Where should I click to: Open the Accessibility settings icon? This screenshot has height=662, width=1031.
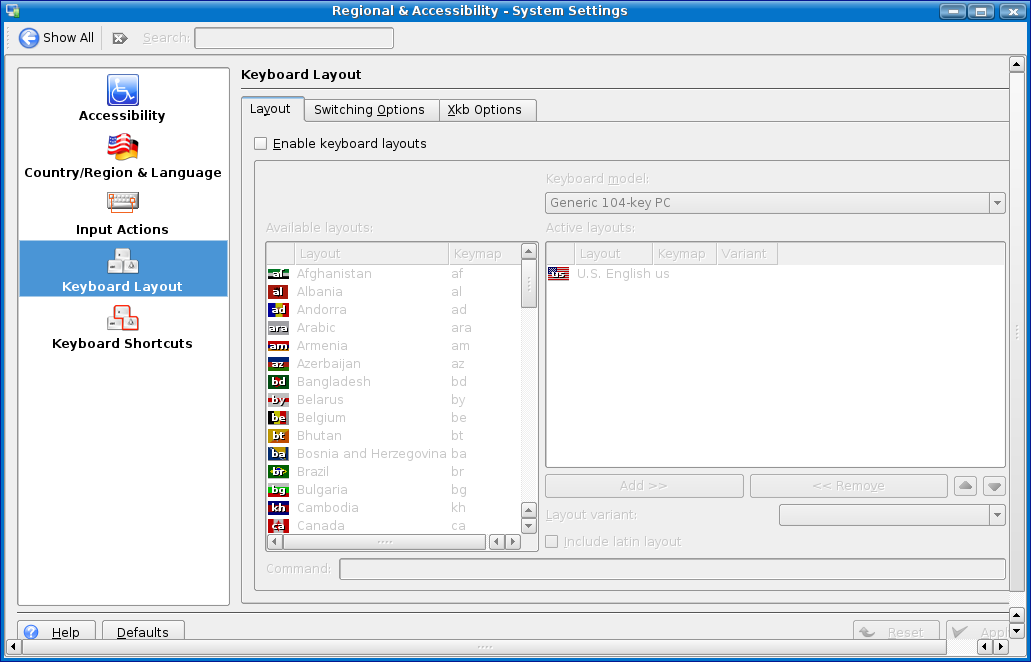[x=123, y=90]
